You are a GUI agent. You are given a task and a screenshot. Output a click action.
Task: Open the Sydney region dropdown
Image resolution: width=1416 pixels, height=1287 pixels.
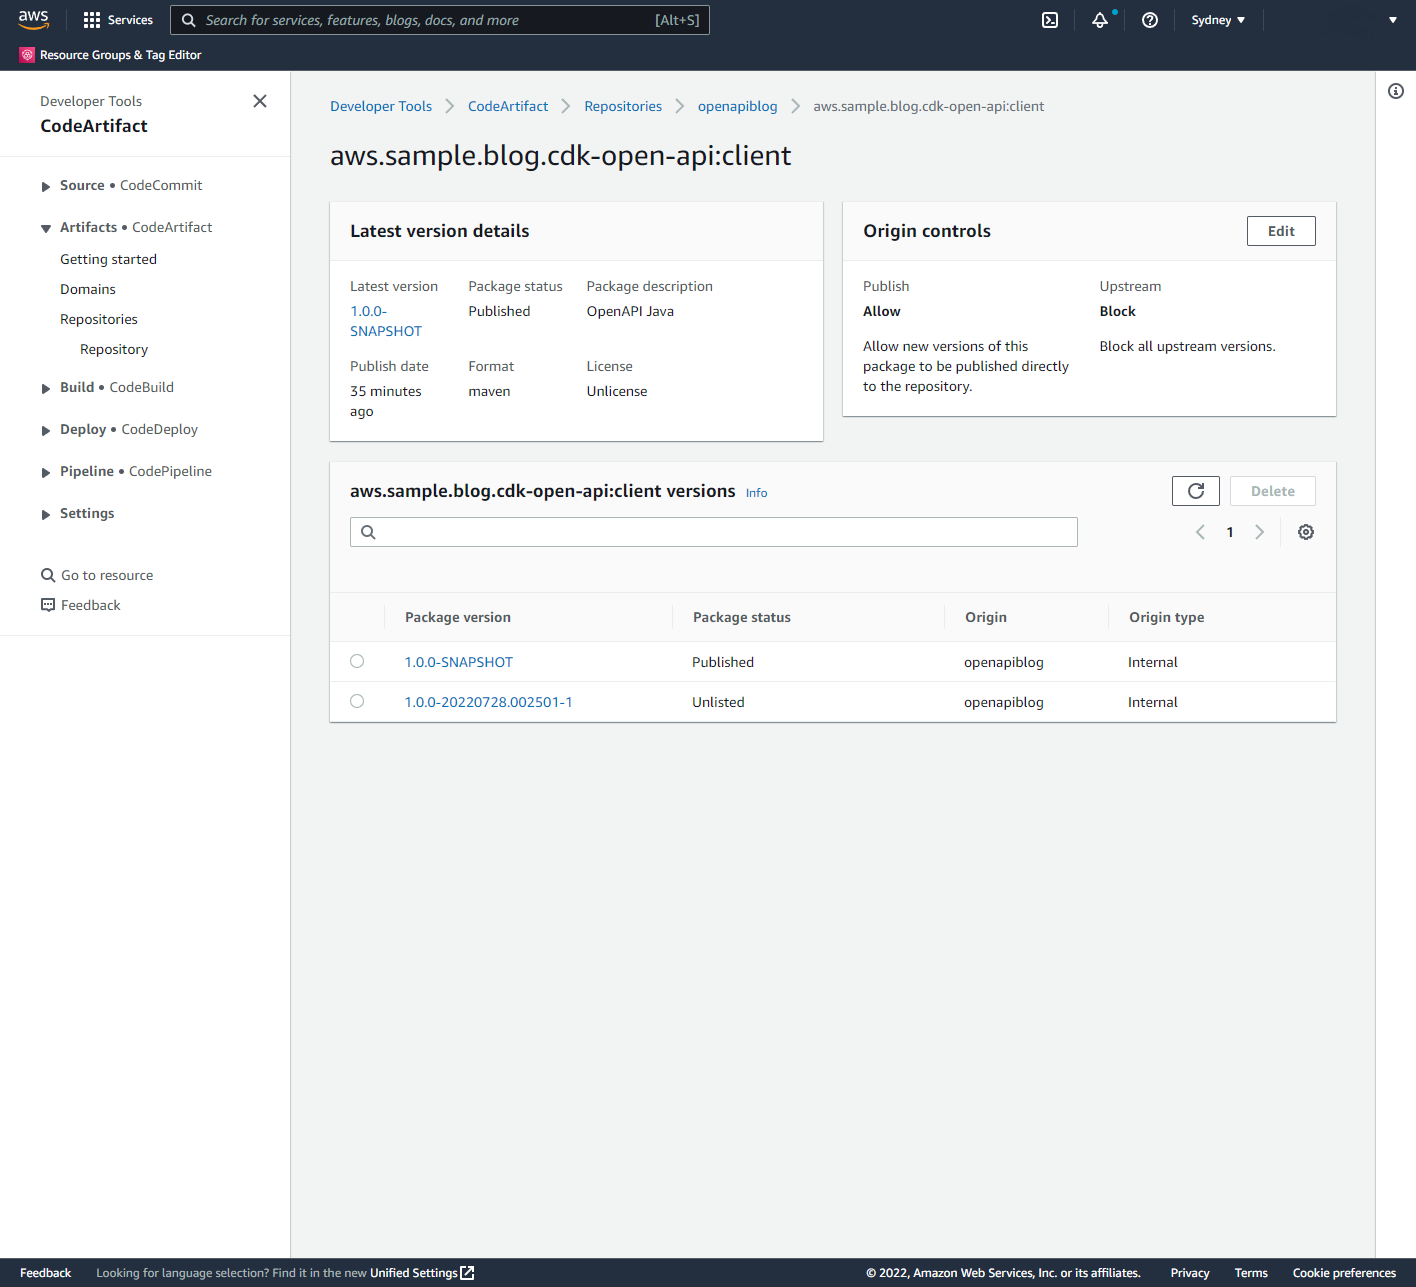(x=1217, y=19)
